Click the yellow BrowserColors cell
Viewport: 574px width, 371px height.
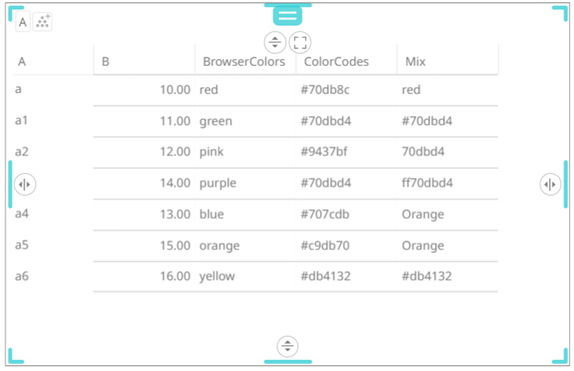click(x=217, y=276)
